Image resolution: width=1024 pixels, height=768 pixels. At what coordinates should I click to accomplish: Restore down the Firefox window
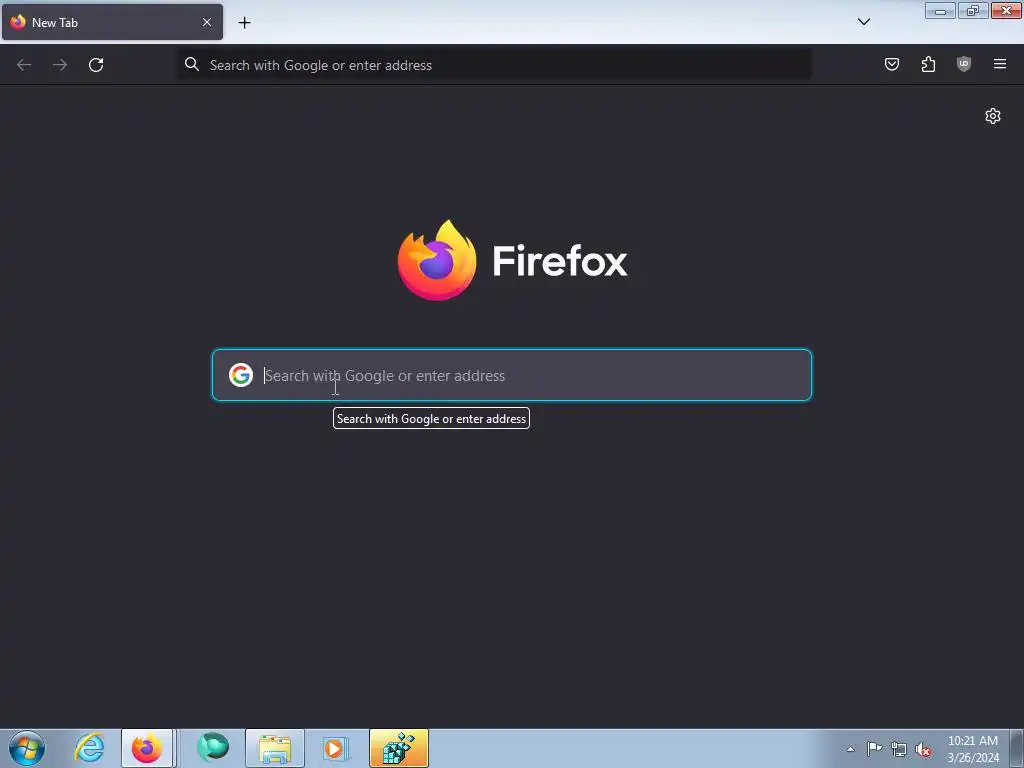pos(973,10)
